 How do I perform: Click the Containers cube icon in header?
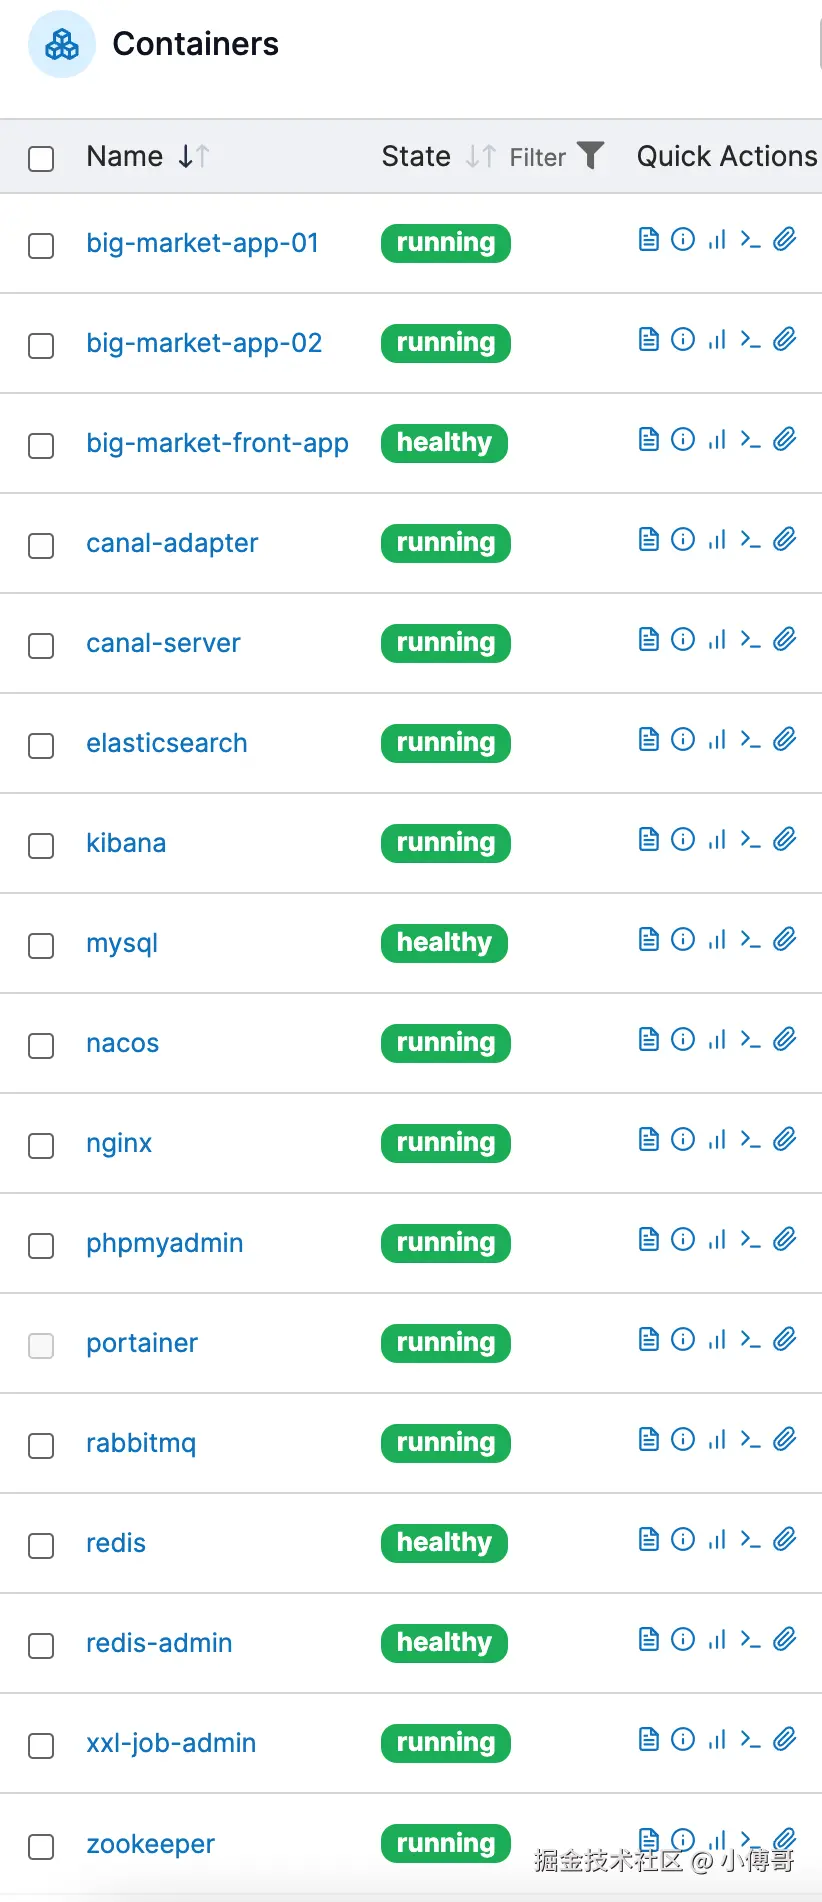pos(62,44)
